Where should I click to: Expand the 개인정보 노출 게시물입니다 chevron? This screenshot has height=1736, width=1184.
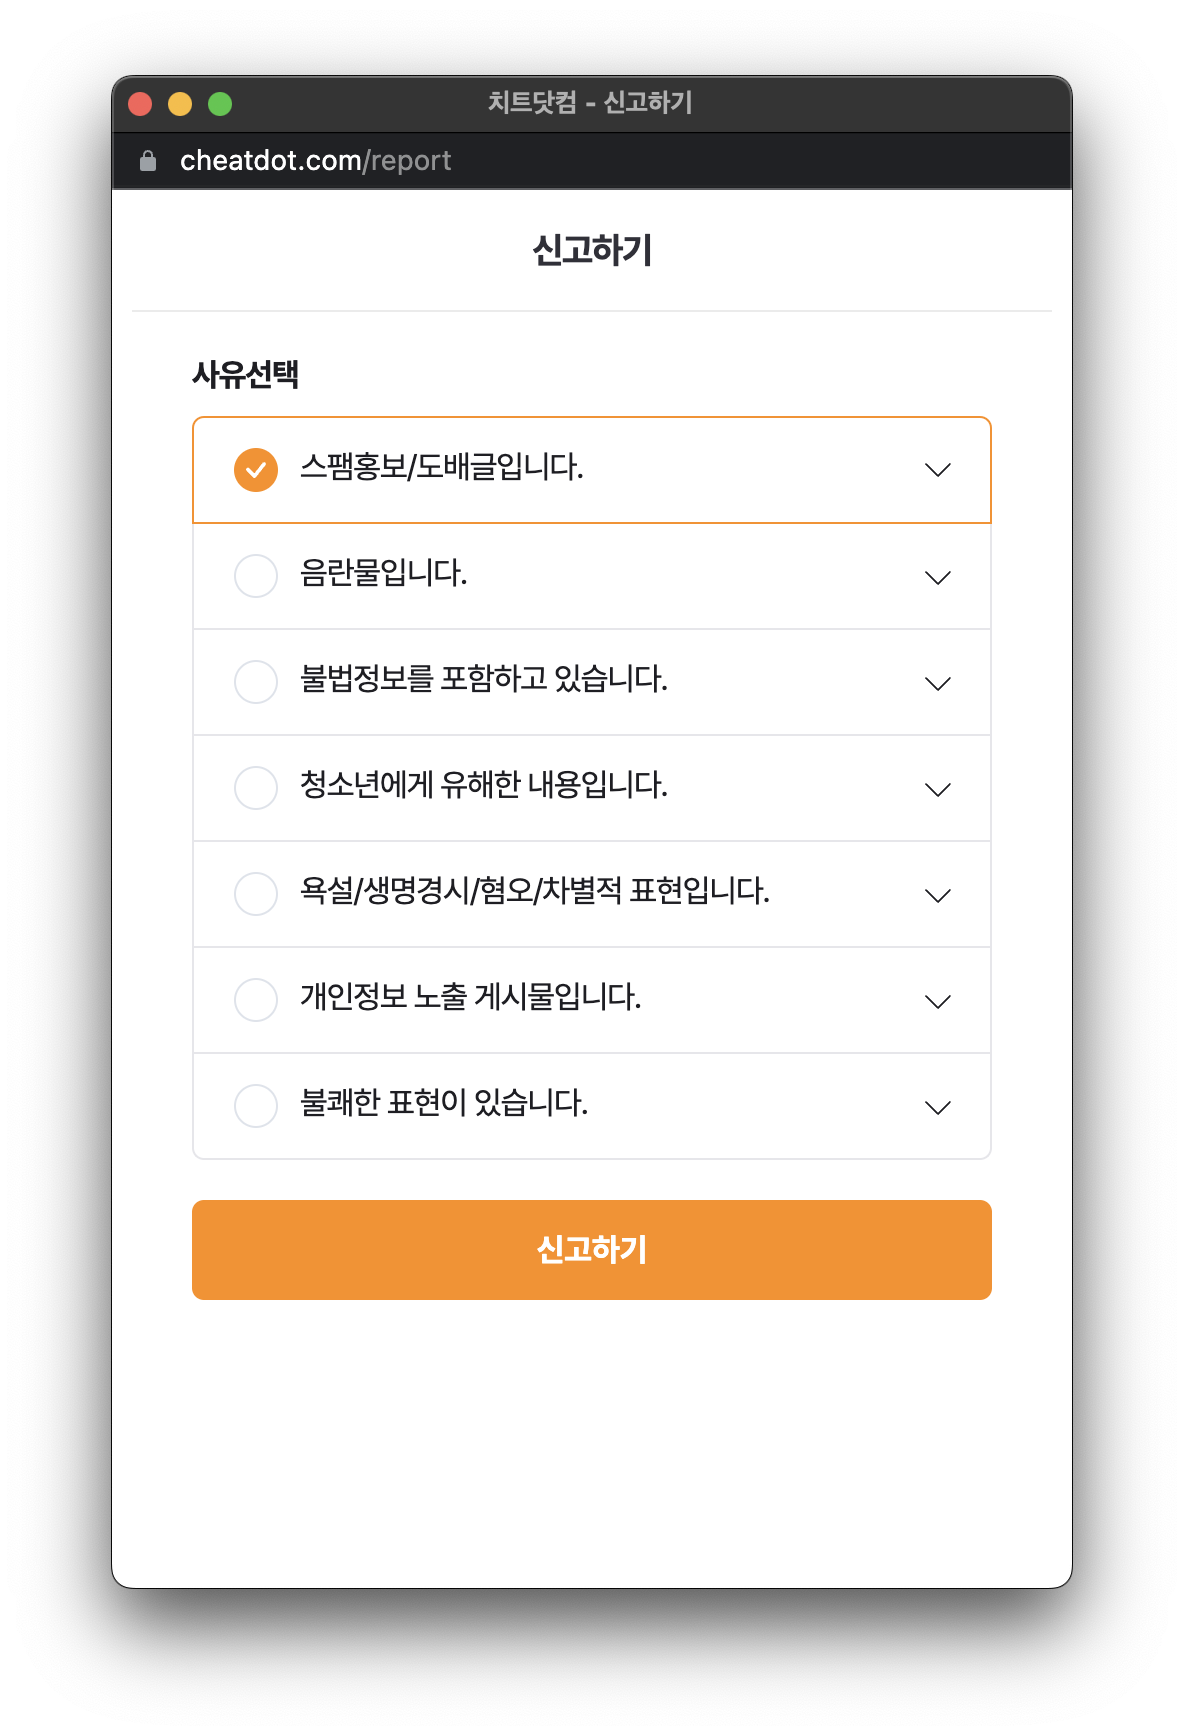click(x=937, y=1002)
